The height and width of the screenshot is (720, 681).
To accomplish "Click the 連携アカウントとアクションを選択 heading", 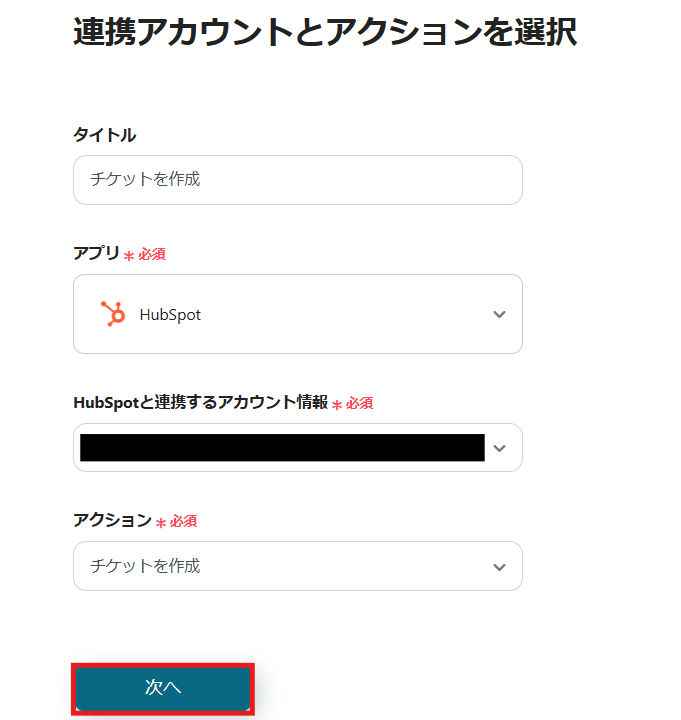I will [x=324, y=32].
